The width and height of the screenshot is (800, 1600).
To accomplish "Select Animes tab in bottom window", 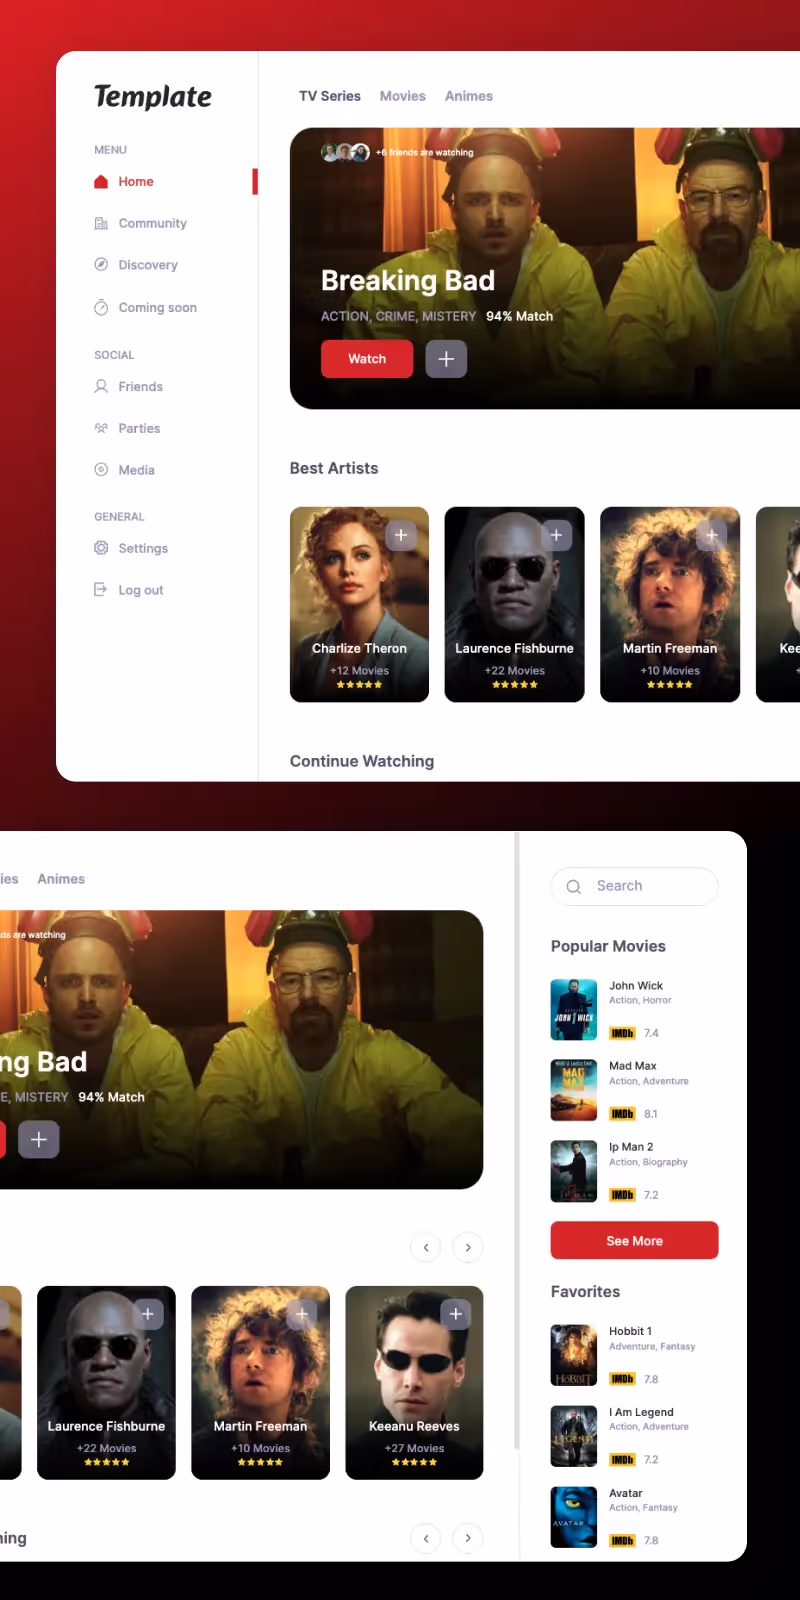I will coord(61,879).
